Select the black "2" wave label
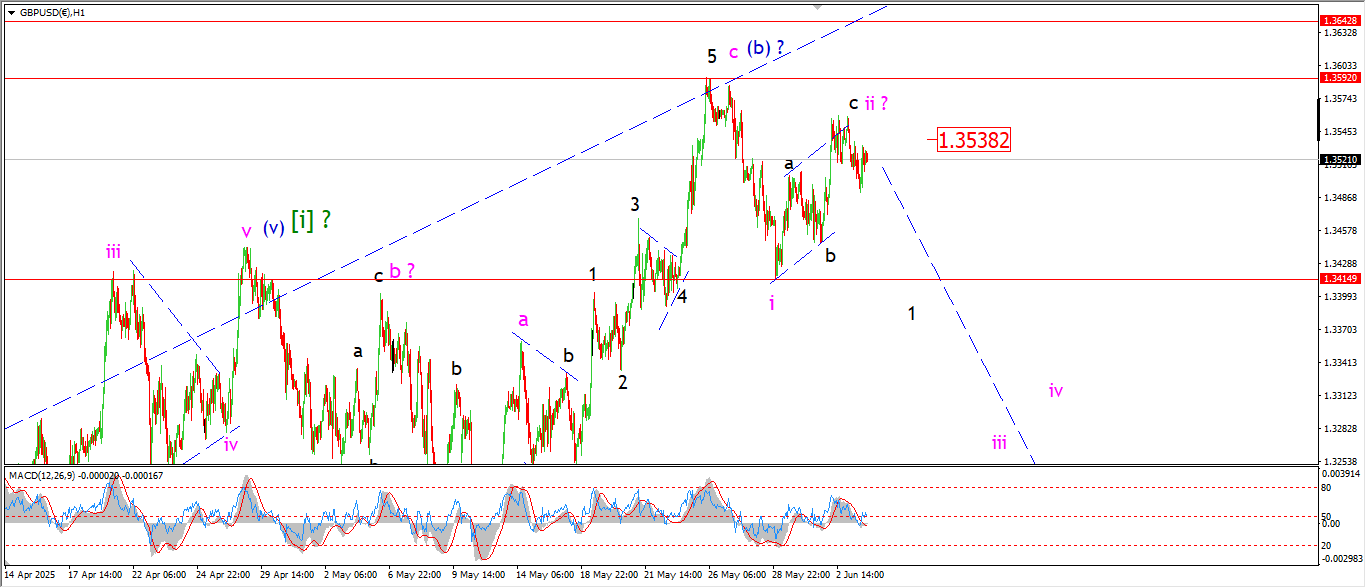The width and height of the screenshot is (1366, 588). coord(622,382)
